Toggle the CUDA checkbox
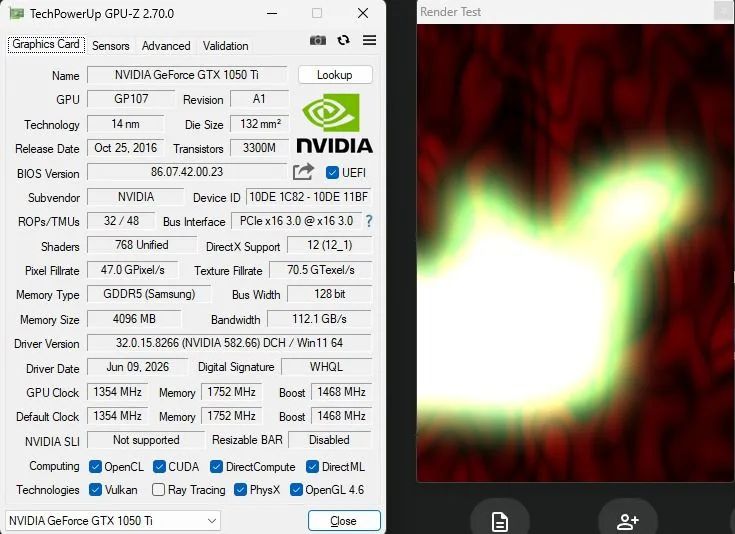 [x=159, y=466]
